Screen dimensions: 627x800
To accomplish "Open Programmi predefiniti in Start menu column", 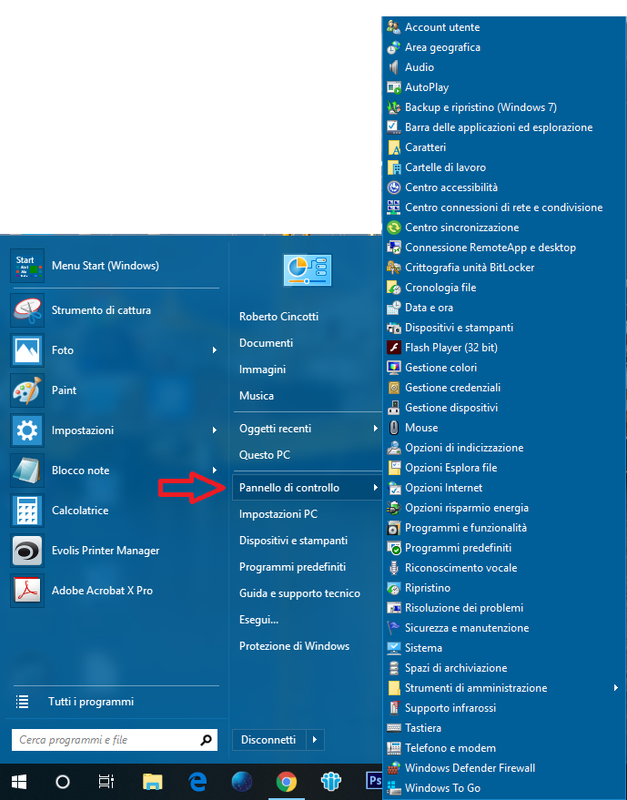I will pos(292,567).
